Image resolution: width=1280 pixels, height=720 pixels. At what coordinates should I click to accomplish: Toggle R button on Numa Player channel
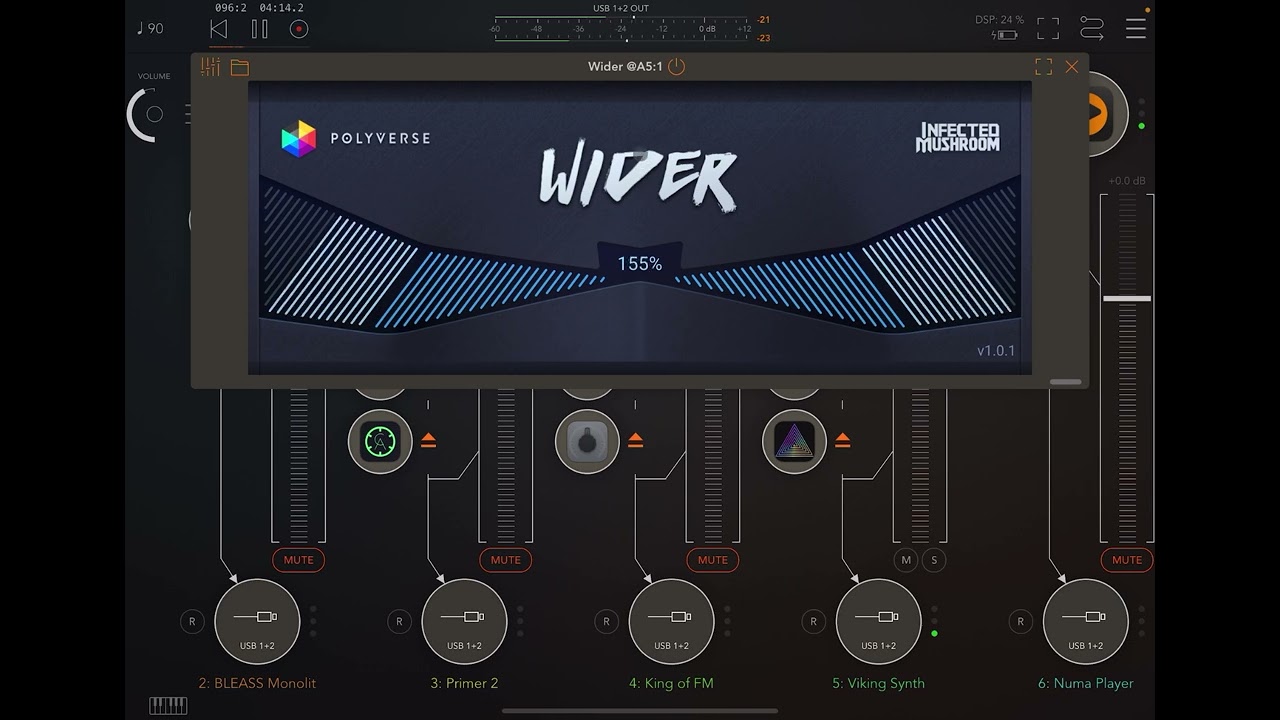tap(1020, 621)
